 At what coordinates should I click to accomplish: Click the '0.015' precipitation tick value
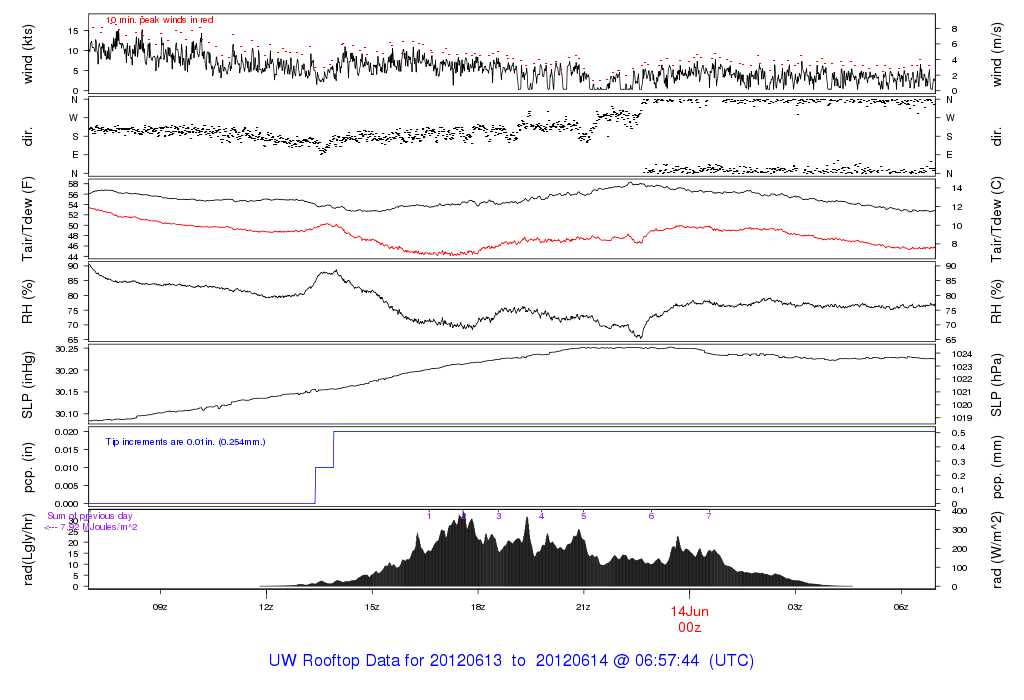[x=67, y=450]
